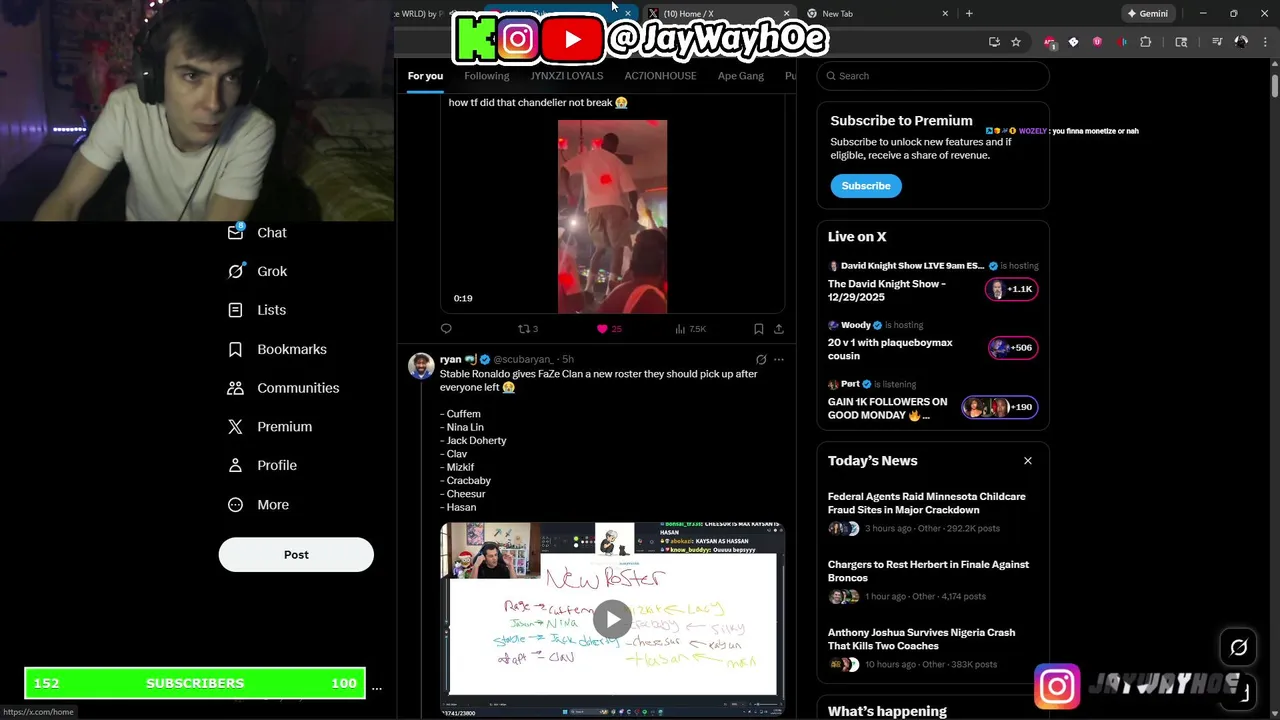
Task: Switch to the New Tab browser tab
Action: pos(875,14)
